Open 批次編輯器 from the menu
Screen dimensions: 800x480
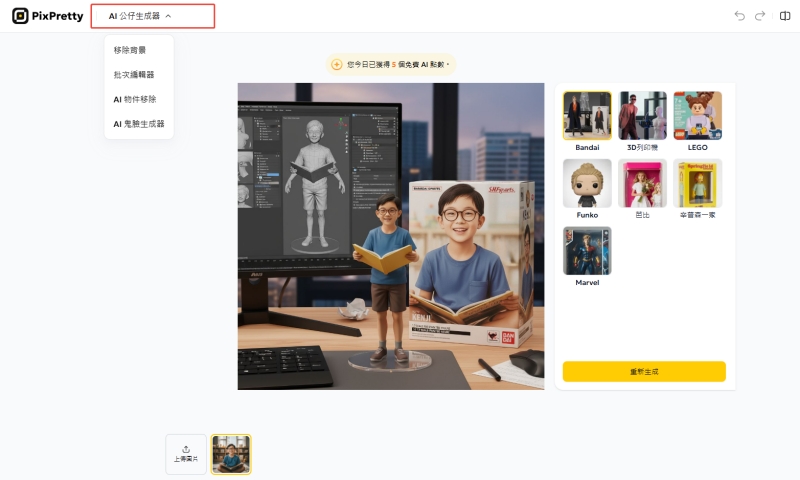pyautogui.click(x=134, y=75)
